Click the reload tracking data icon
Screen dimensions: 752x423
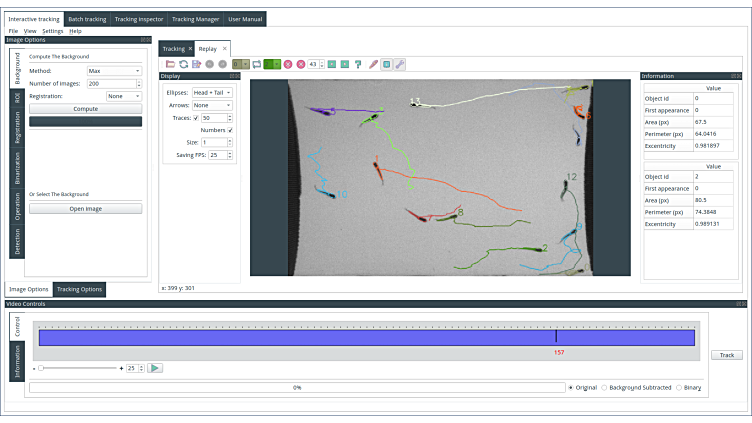tap(183, 64)
